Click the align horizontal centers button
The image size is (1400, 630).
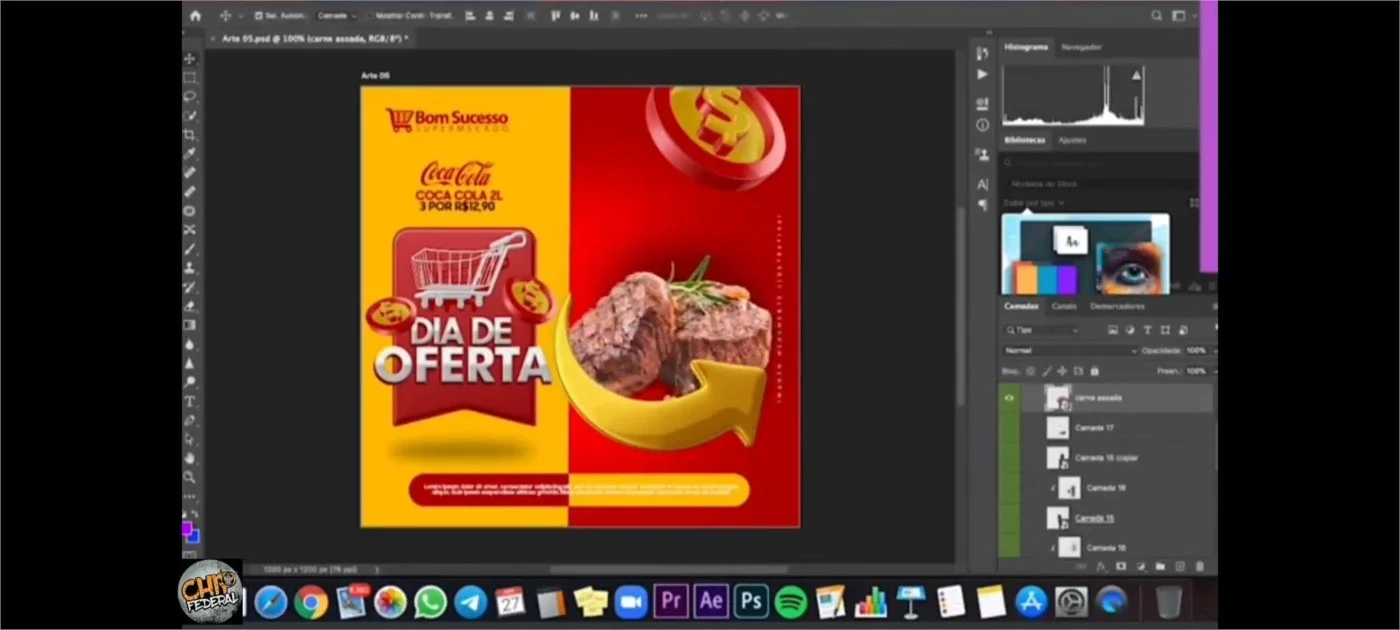coord(488,16)
